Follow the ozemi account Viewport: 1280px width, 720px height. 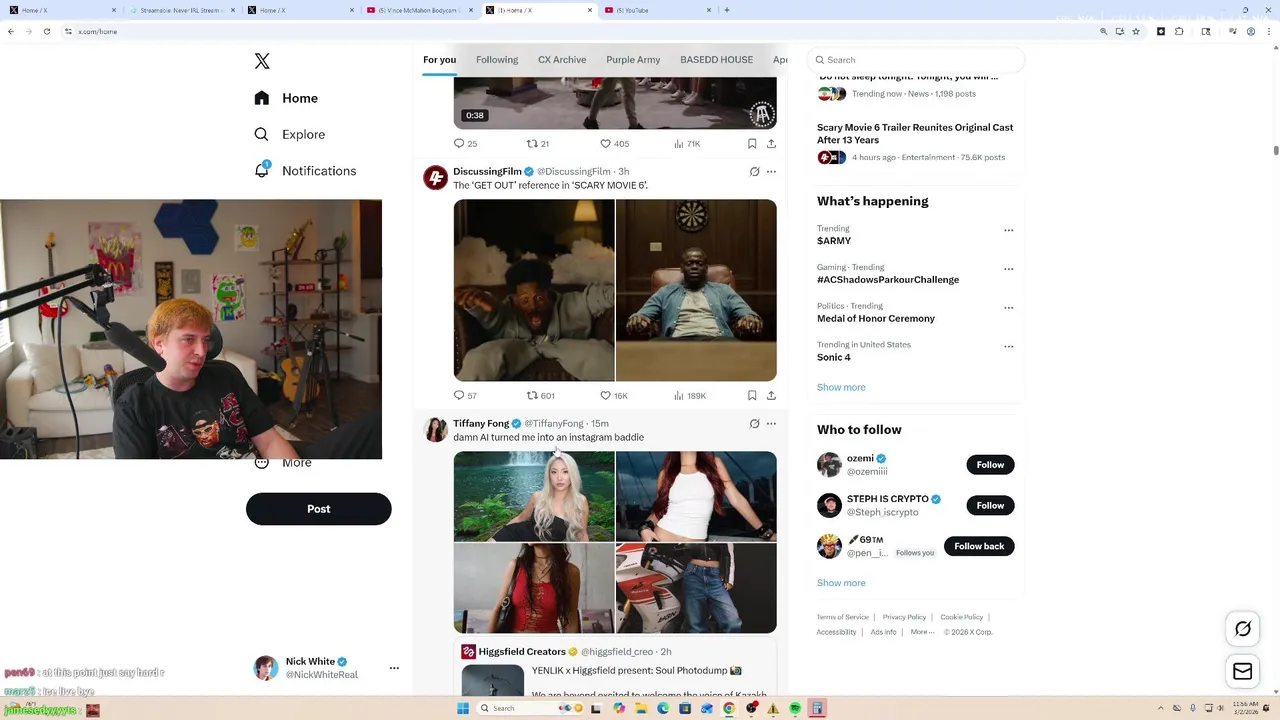click(x=990, y=465)
